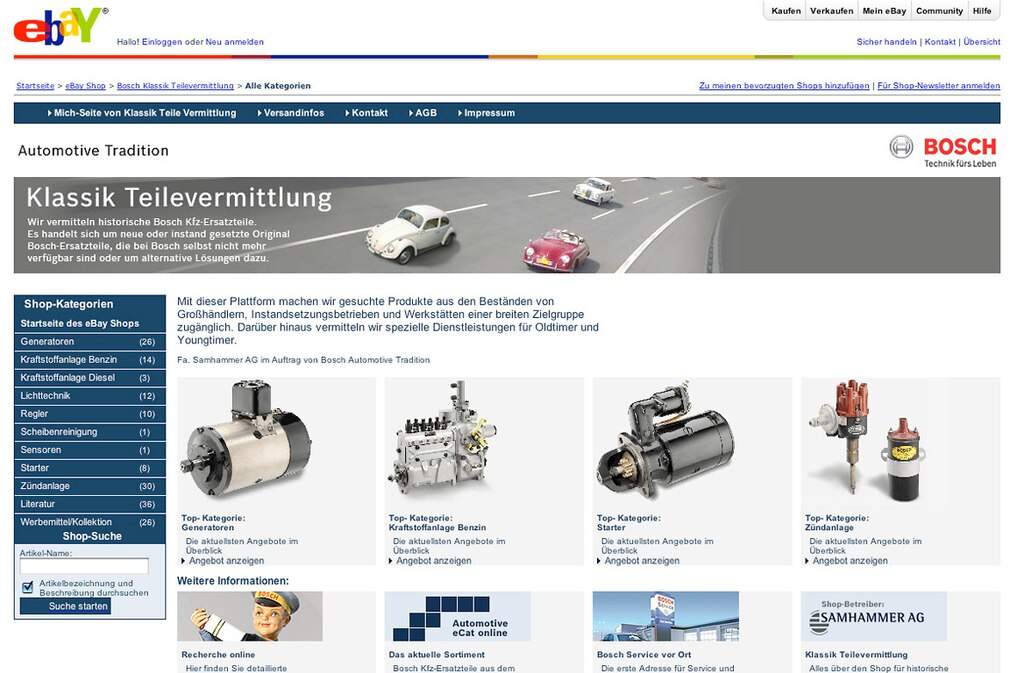Select the Literatur category

tap(90, 504)
